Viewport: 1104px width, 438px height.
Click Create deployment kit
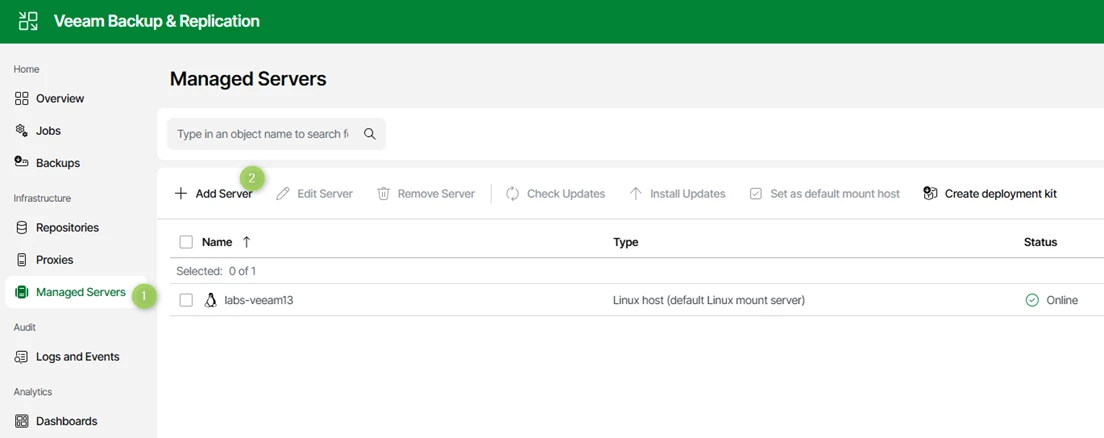[x=990, y=194]
